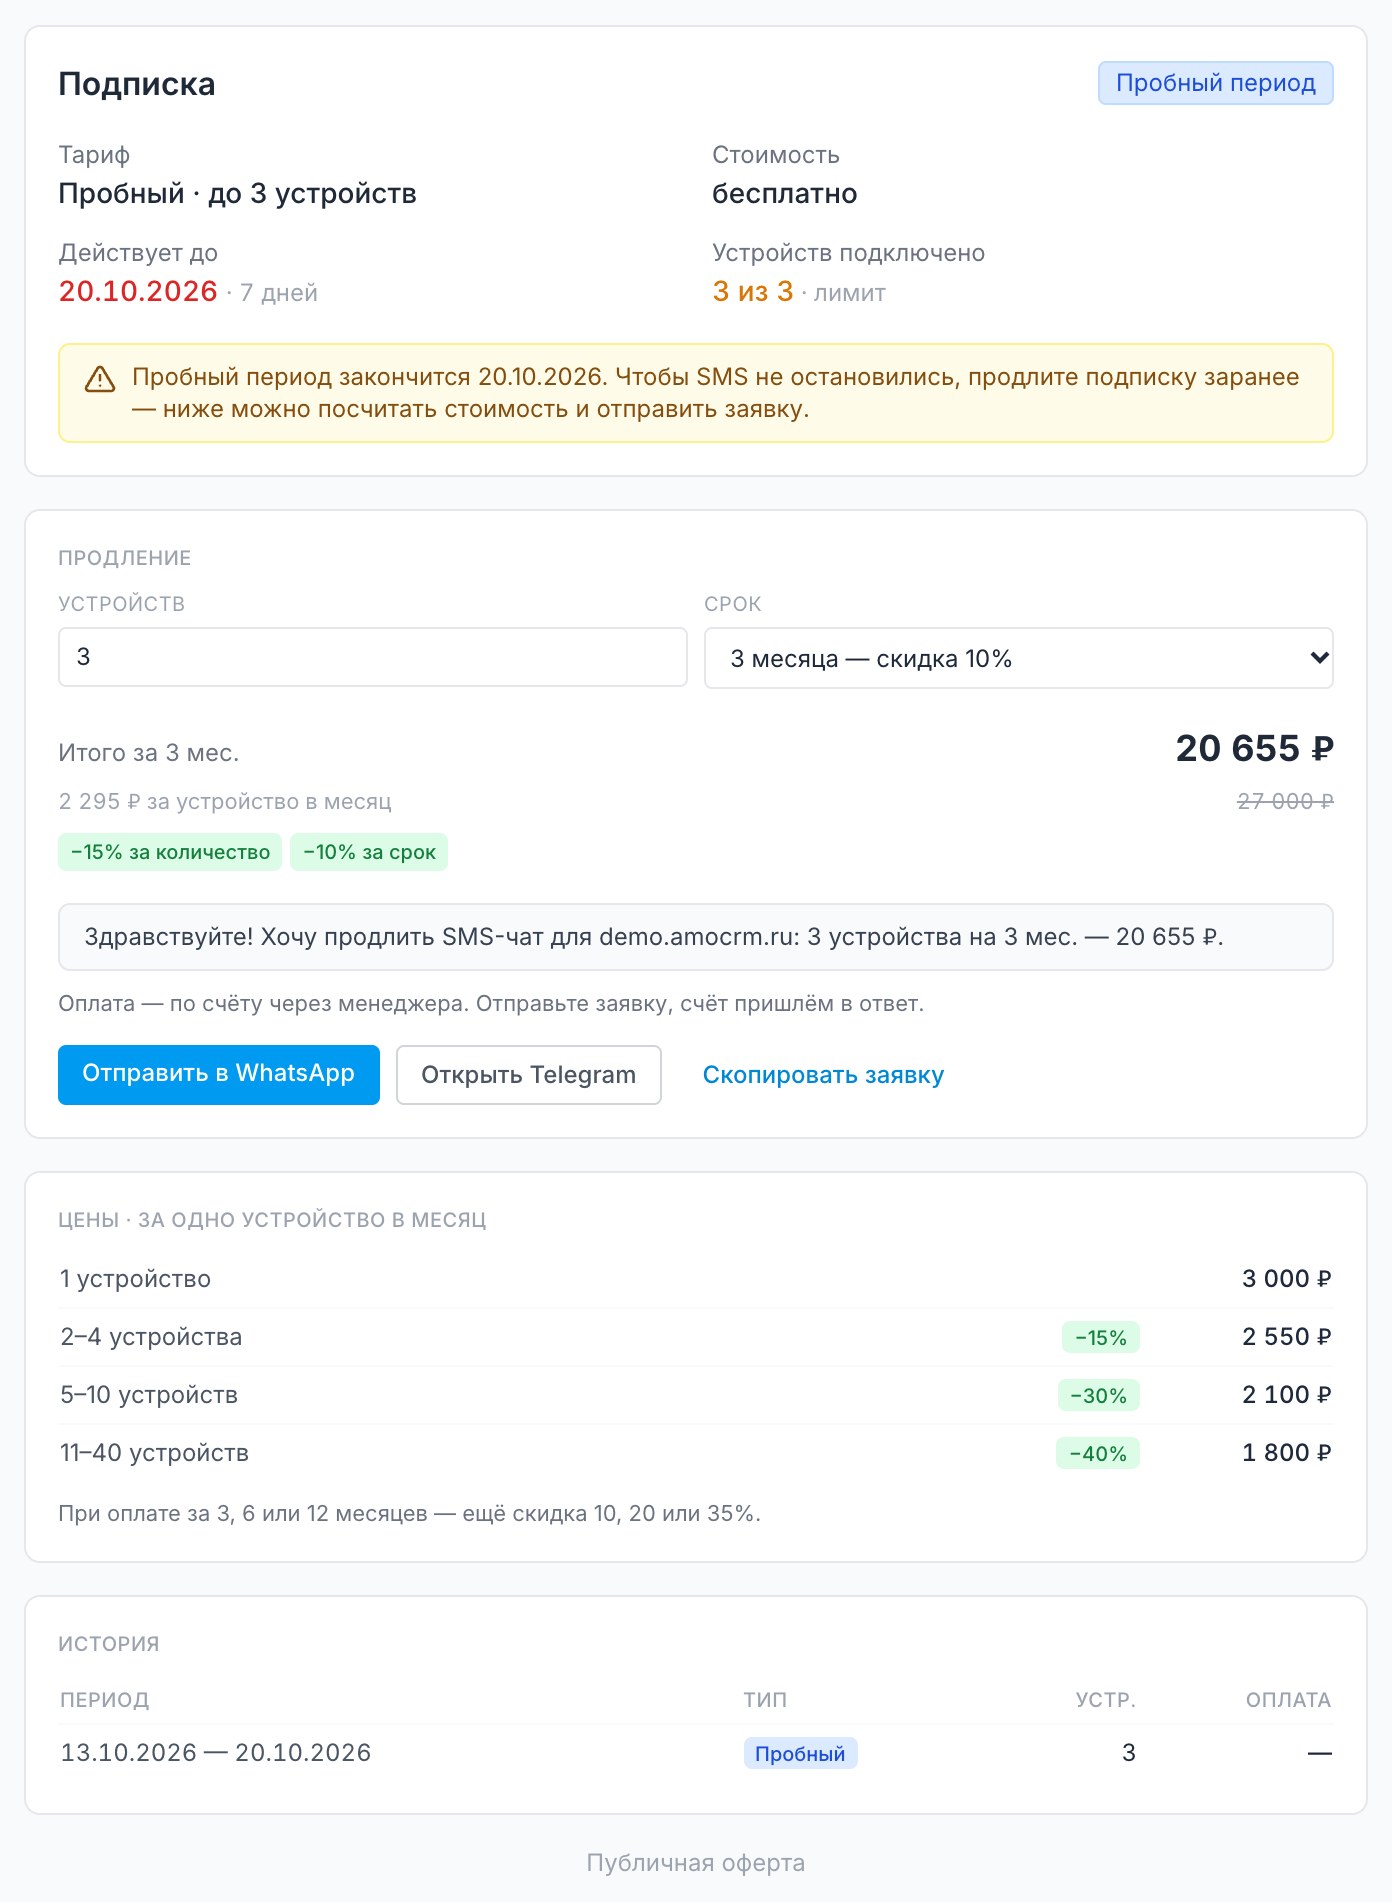
Task: Click the ОПЛАТА column header in history
Action: (1289, 1700)
